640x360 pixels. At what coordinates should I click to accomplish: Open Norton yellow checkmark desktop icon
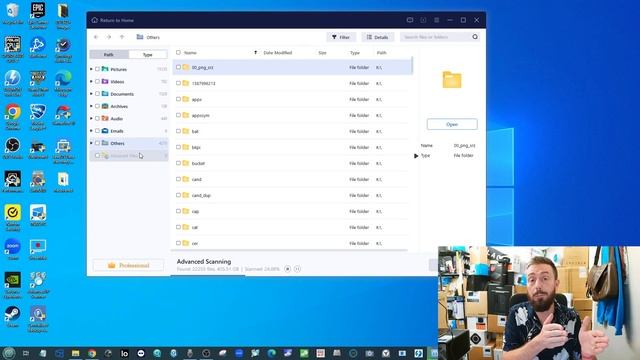13,218
